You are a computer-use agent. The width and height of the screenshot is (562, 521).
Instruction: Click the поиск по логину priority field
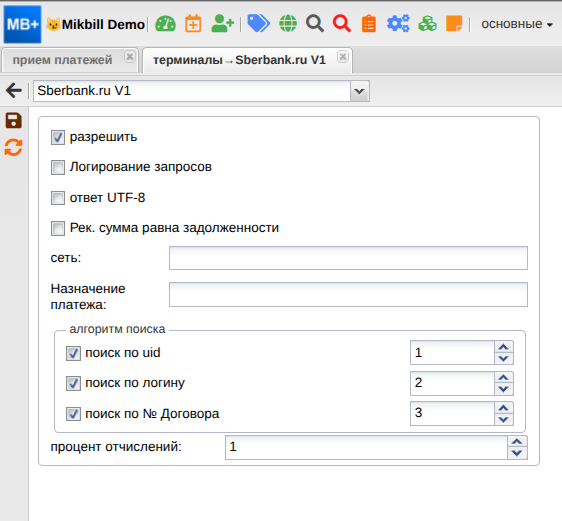[452, 383]
